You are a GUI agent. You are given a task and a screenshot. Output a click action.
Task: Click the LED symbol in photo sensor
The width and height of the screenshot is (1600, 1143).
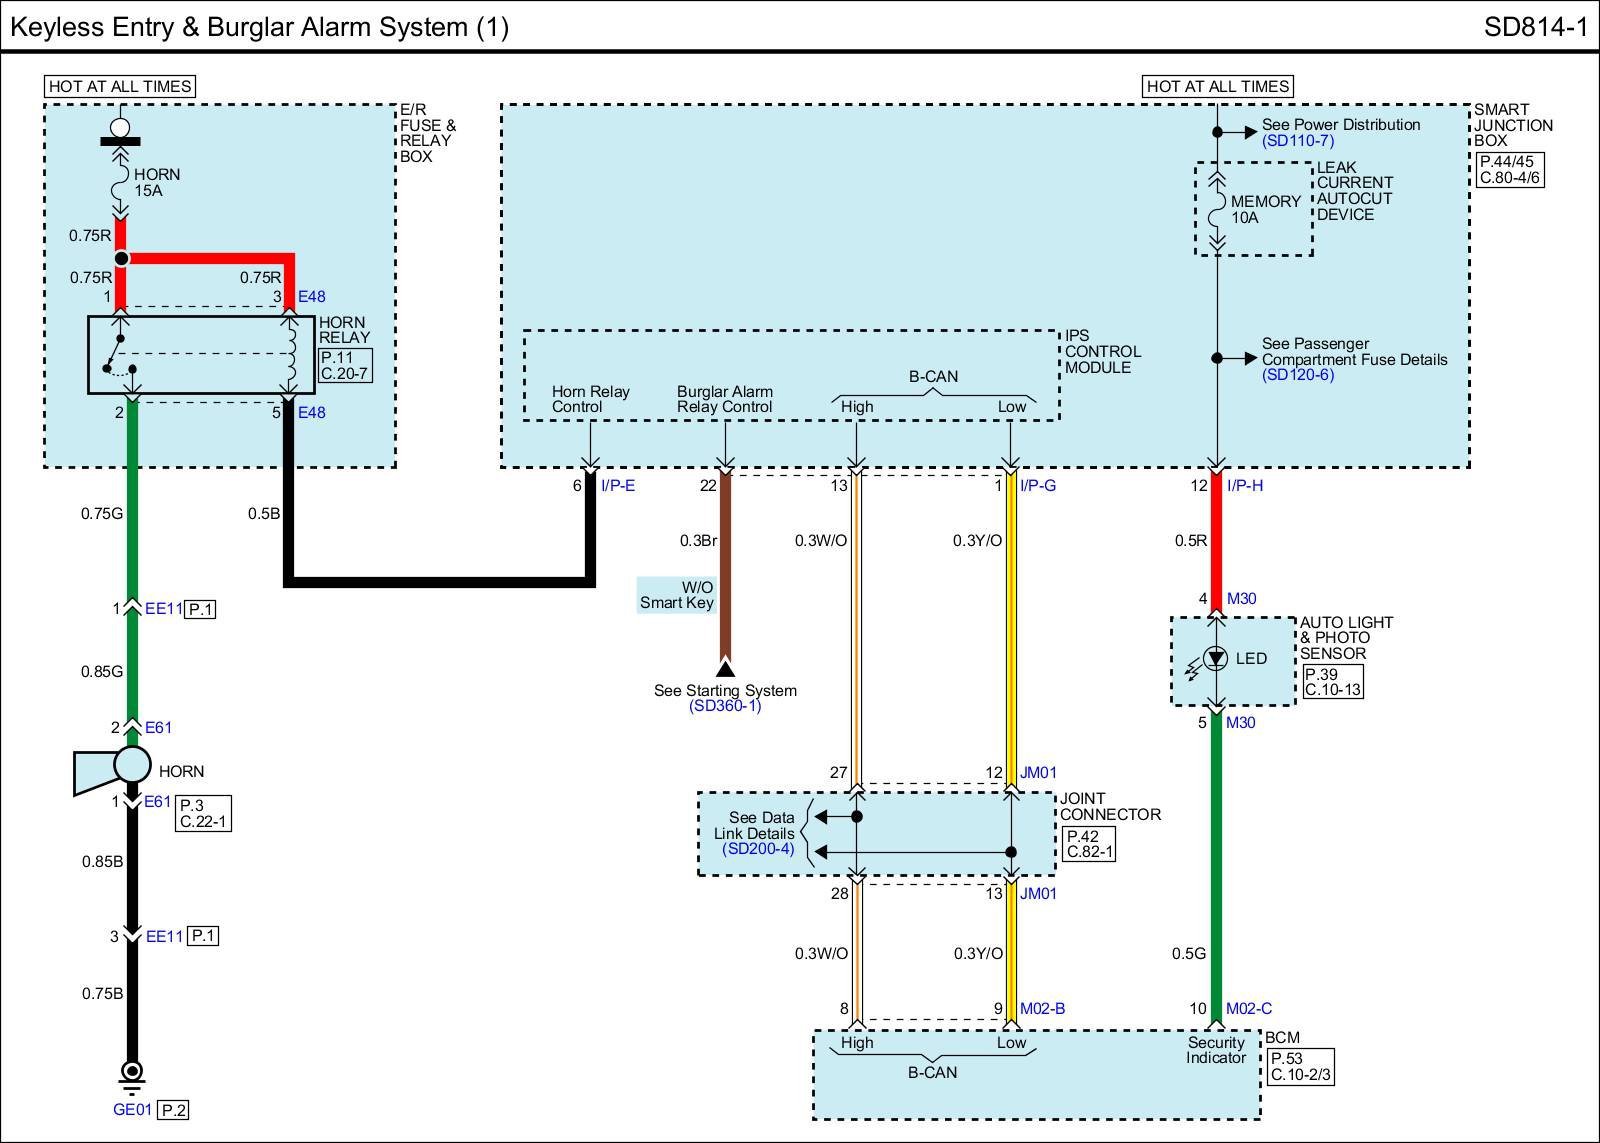pos(1215,658)
